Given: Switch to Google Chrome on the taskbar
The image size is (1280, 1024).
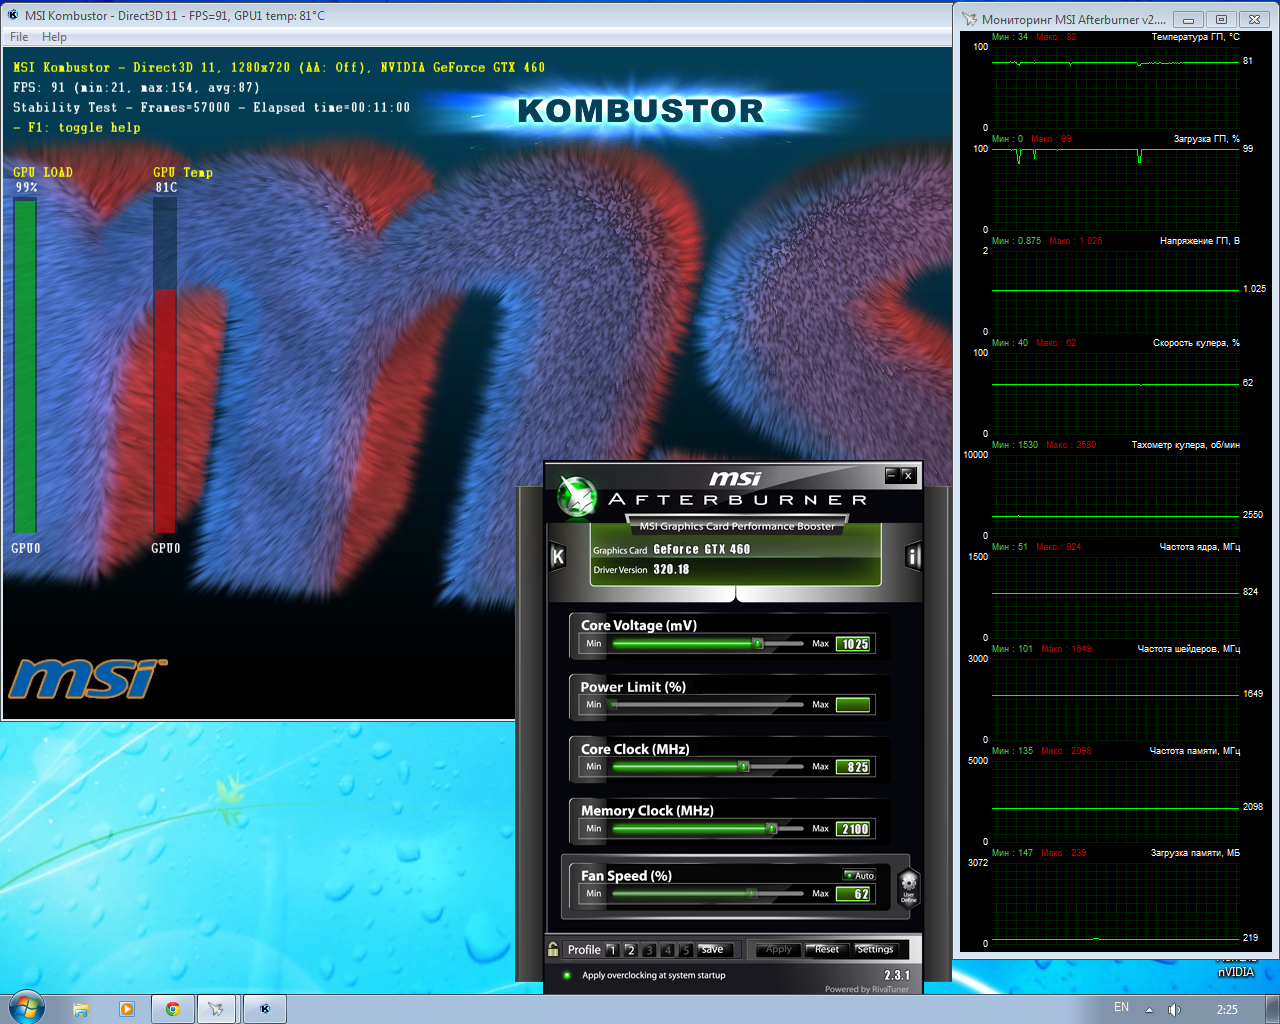Looking at the screenshot, I should click(x=172, y=1009).
